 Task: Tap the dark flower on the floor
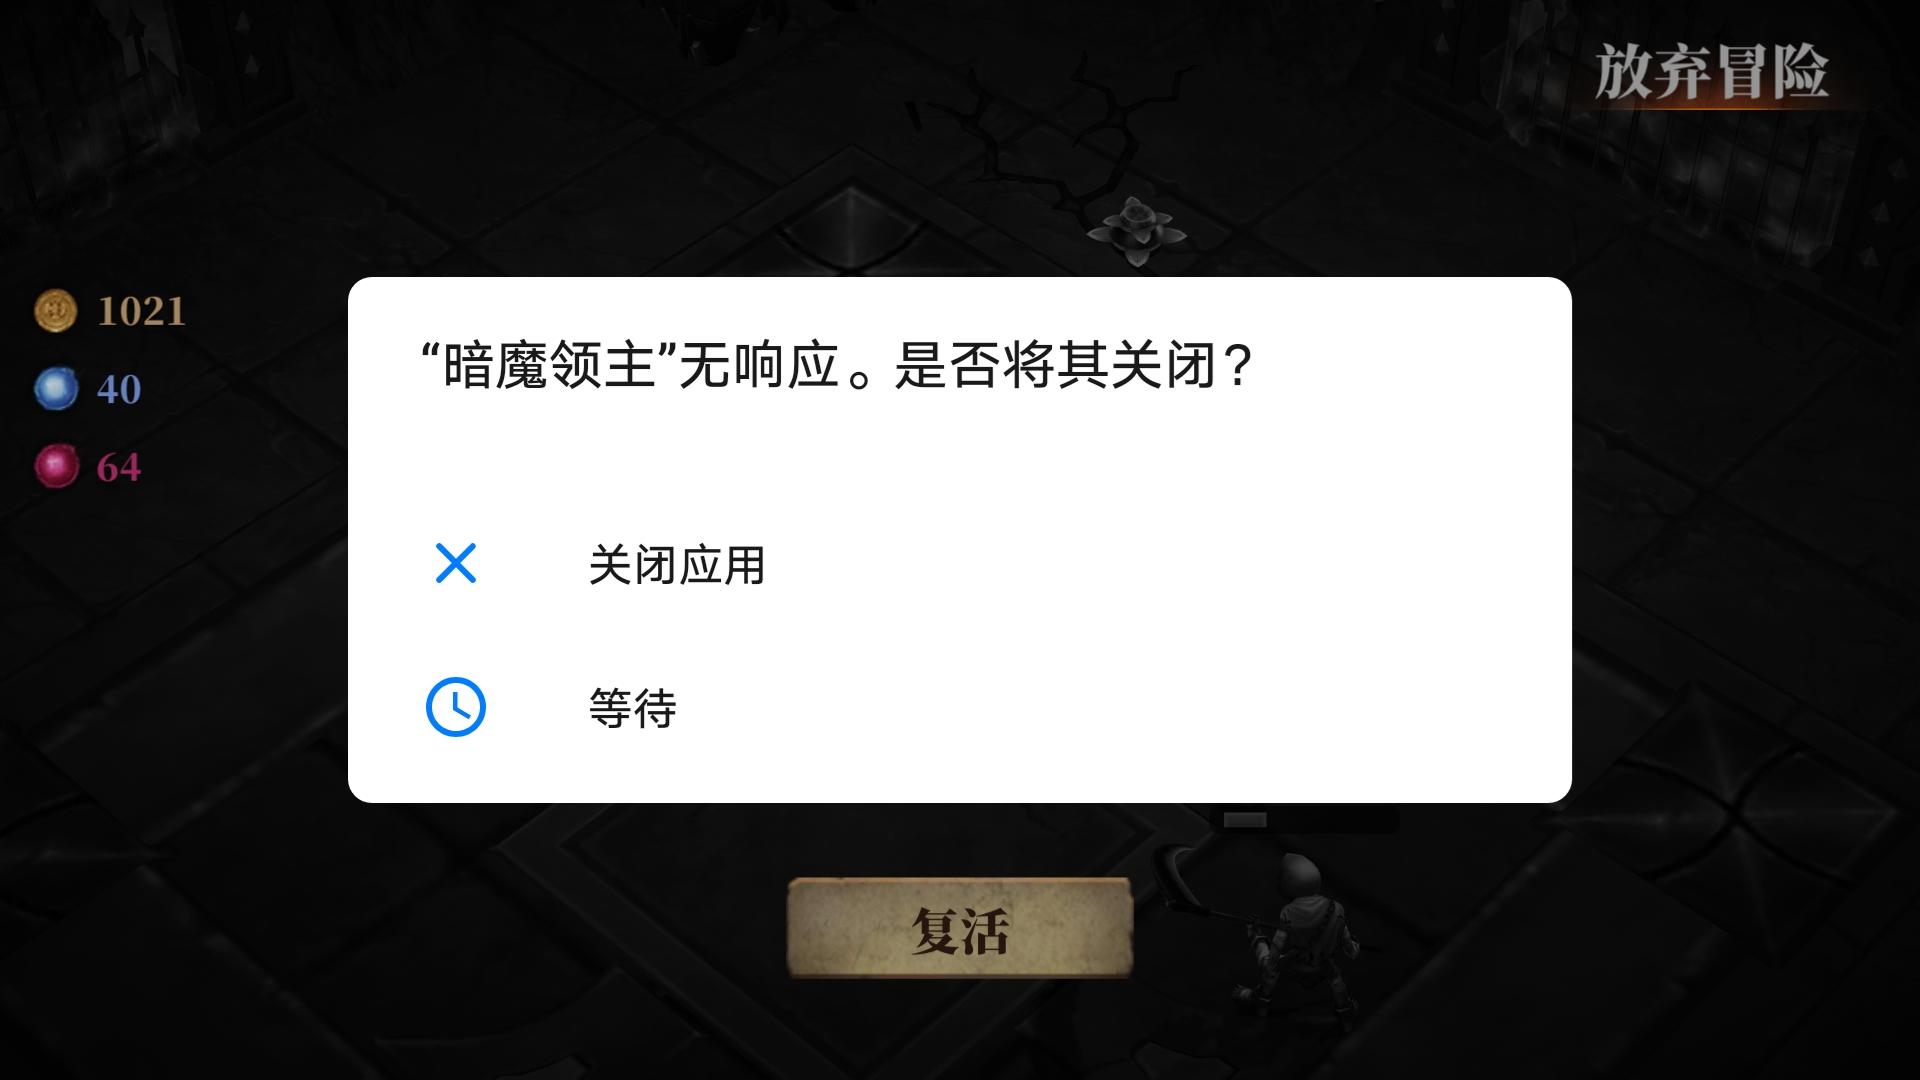point(1137,231)
